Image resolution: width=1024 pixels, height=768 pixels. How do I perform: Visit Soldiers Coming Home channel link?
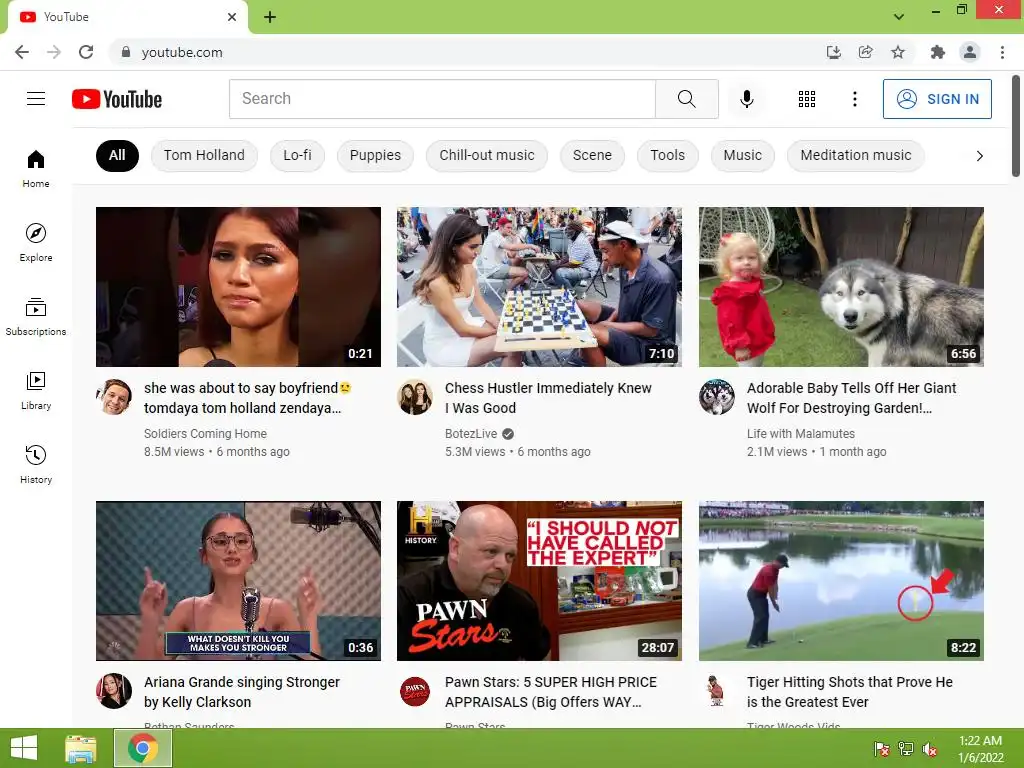[x=205, y=434]
